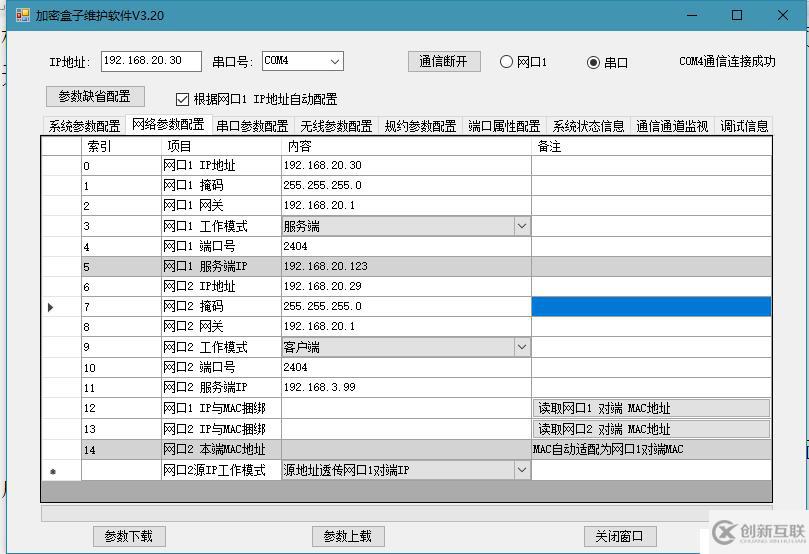Screen dimensions: 809x554
Task: Maximize the 加密盒子维护软件 window
Action: pyautogui.click(x=737, y=15)
